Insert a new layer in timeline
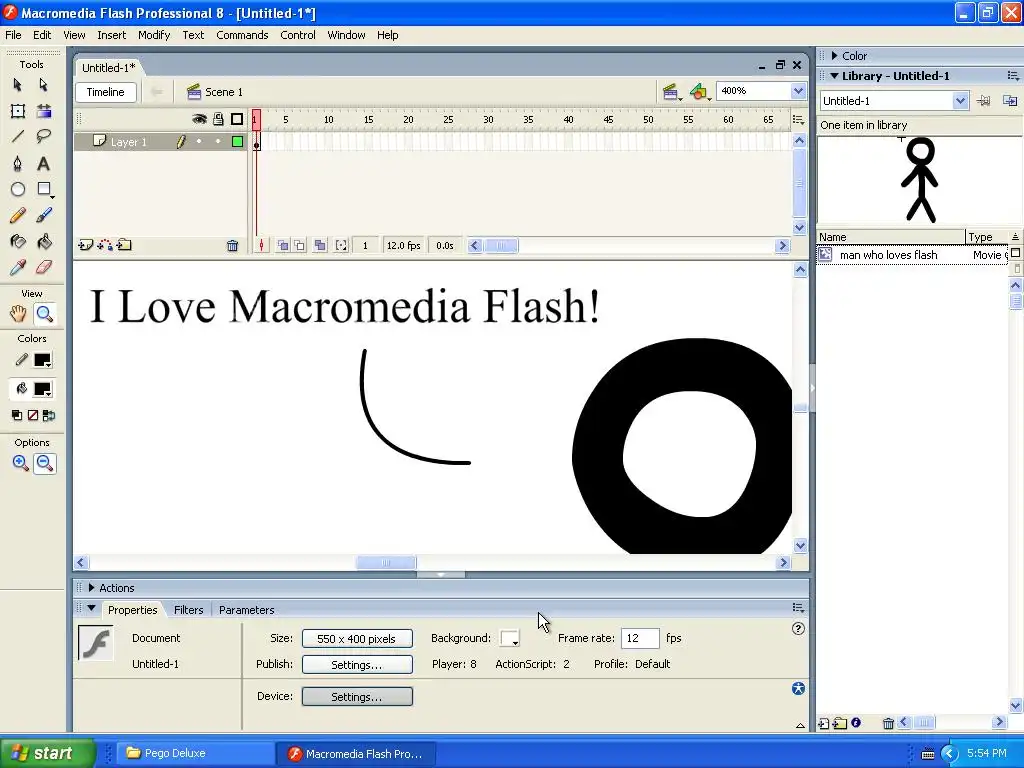The height and width of the screenshot is (768, 1024). click(x=85, y=246)
